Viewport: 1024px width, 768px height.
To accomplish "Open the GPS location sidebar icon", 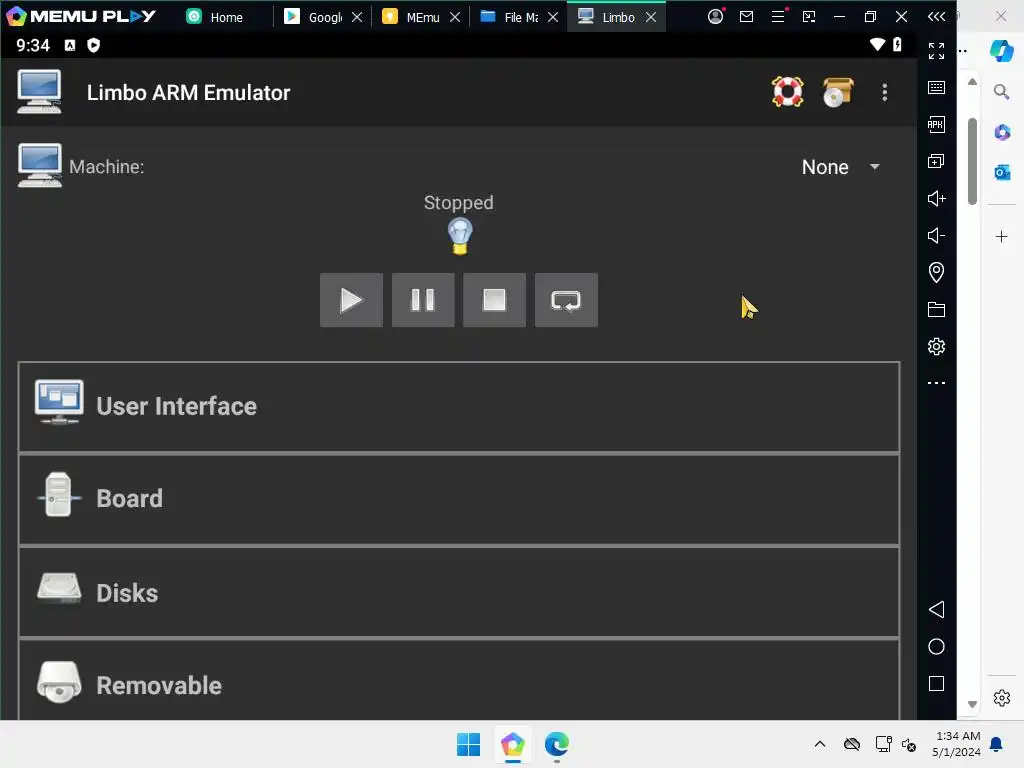I will coord(936,272).
